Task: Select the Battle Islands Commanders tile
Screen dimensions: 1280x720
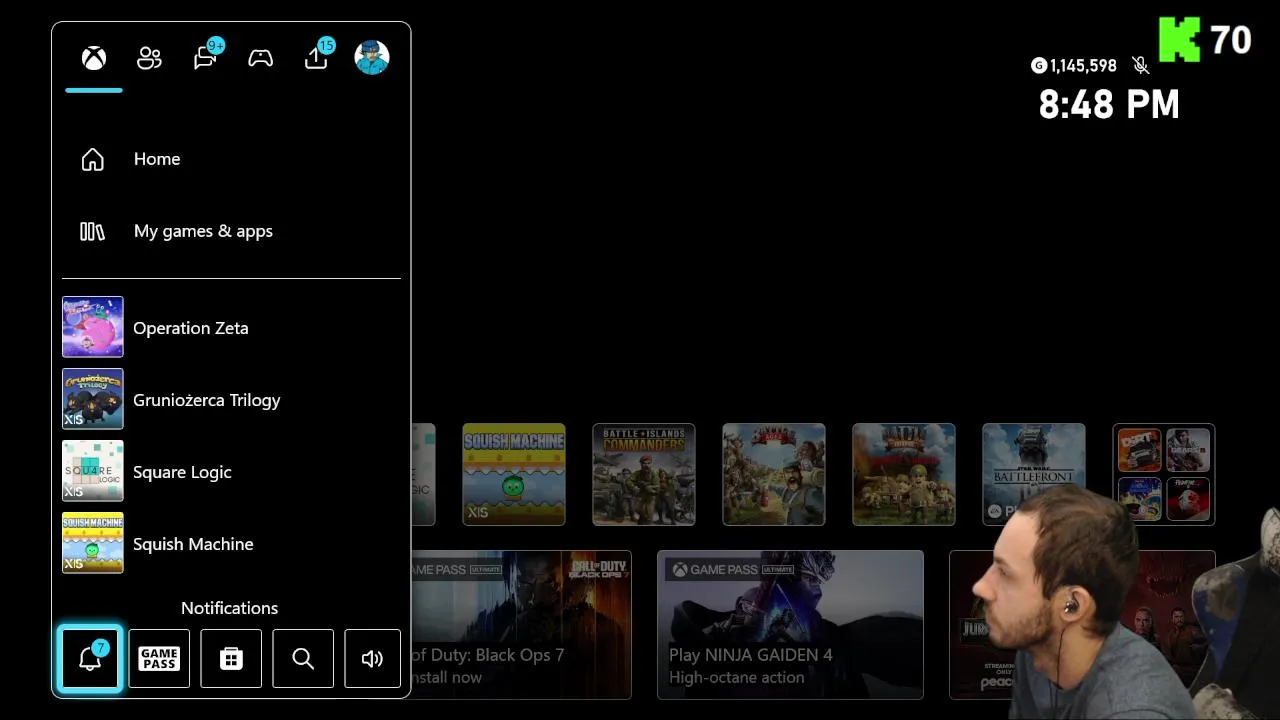Action: 644,474
